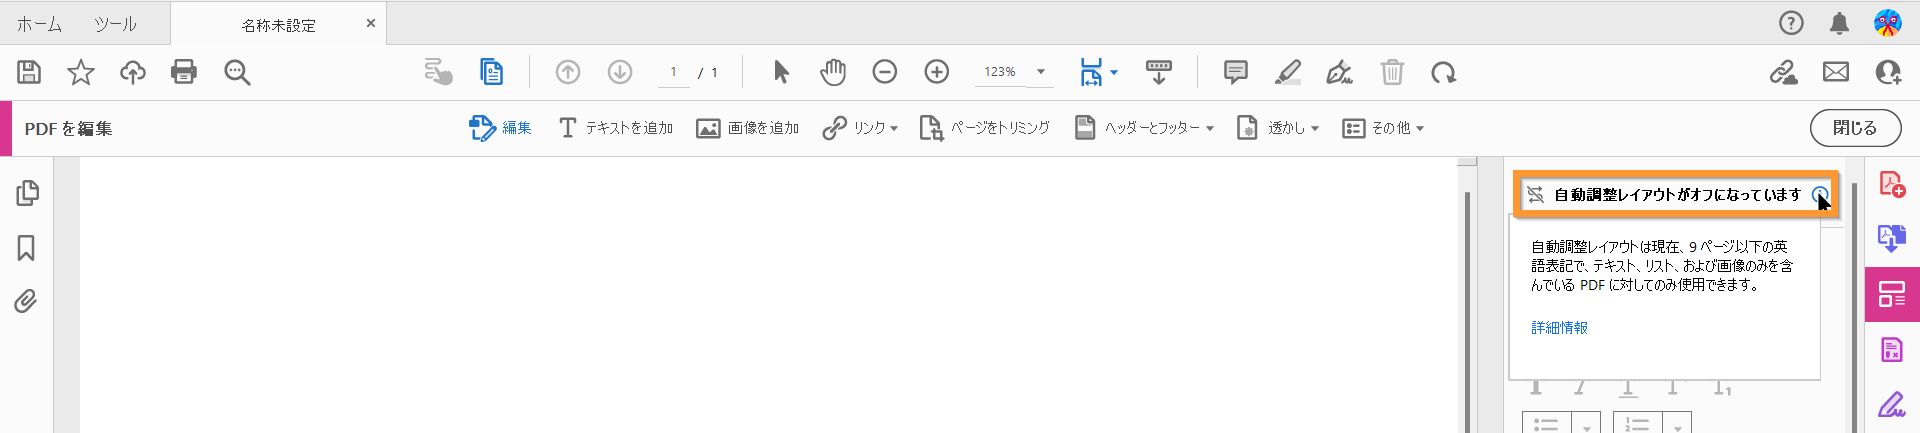Choose テキストを追加
The width and height of the screenshot is (1920, 433).
coord(615,128)
